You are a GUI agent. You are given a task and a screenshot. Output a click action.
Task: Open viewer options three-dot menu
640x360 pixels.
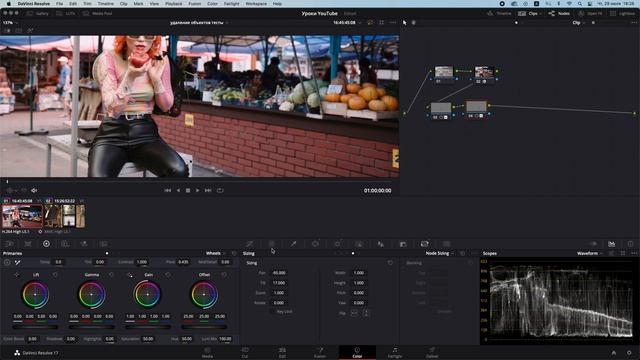[x=393, y=23]
